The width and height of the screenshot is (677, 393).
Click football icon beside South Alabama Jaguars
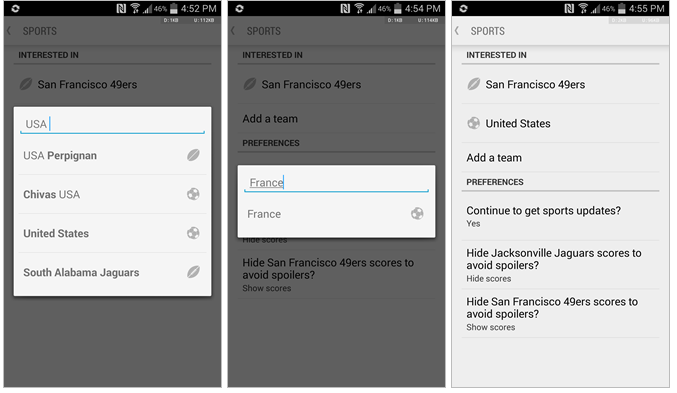coord(193,272)
